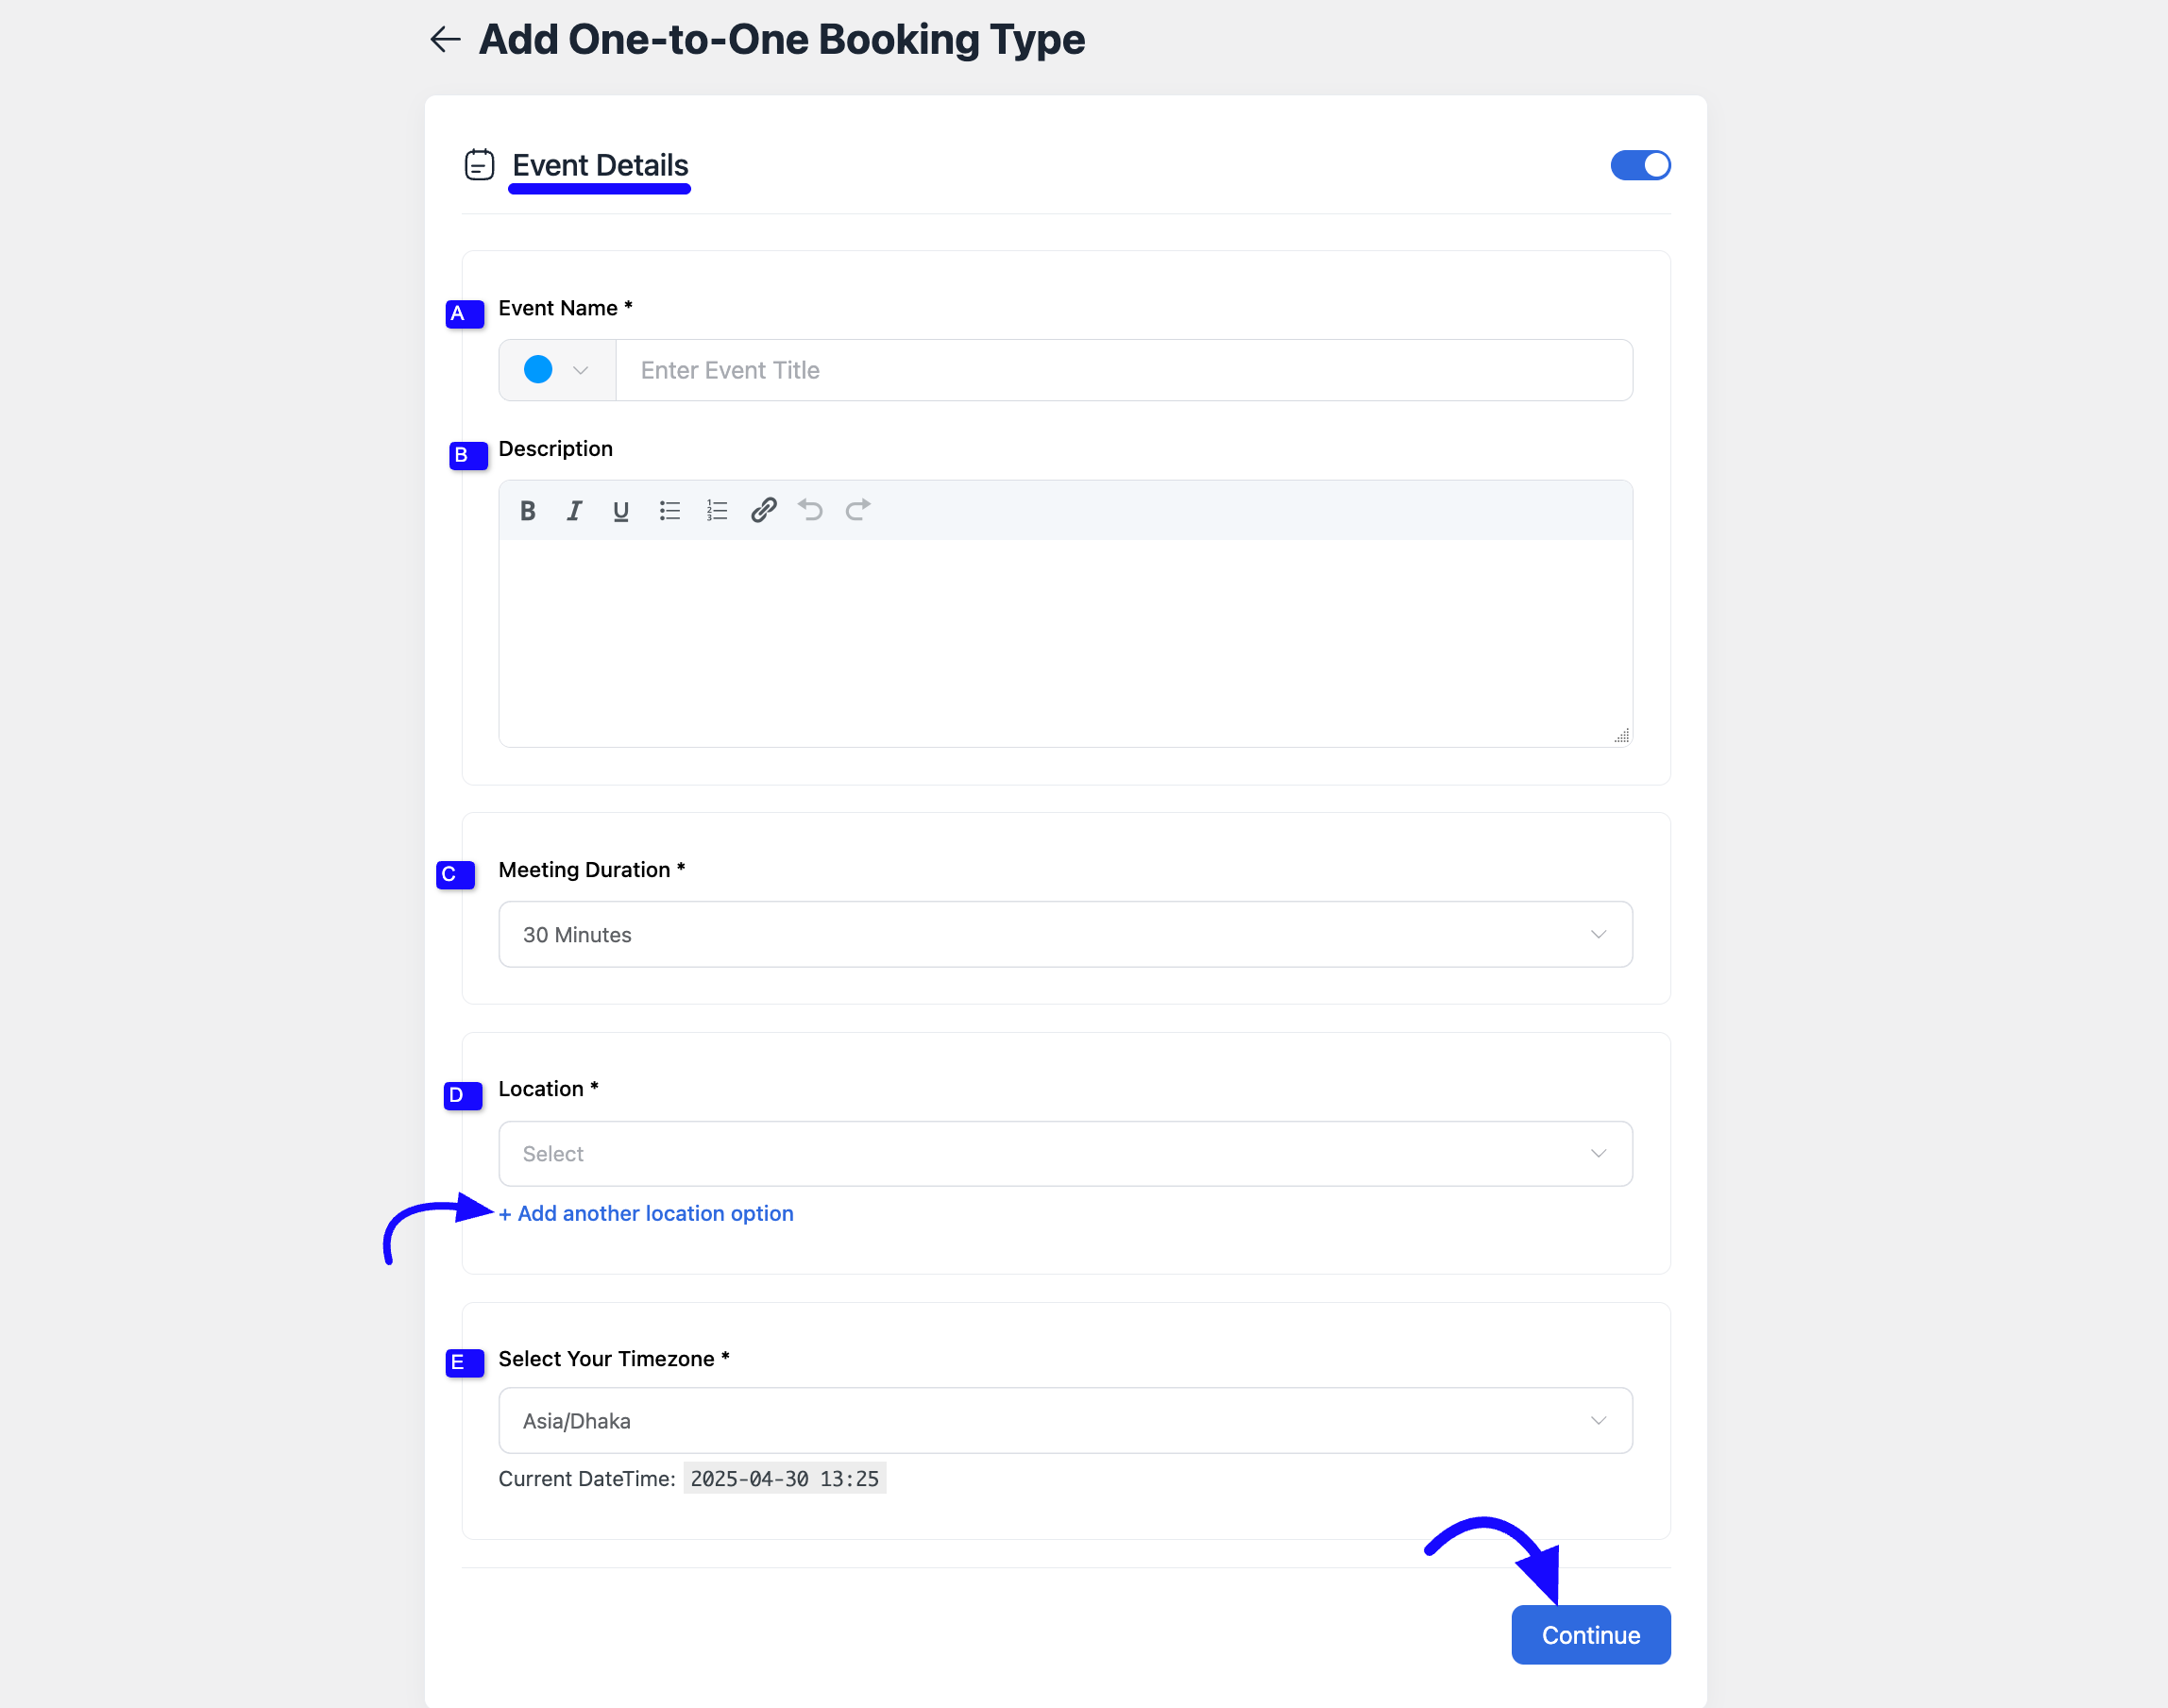Image resolution: width=2168 pixels, height=1708 pixels.
Task: Apply underline formatting in description toolbar
Action: 621,511
